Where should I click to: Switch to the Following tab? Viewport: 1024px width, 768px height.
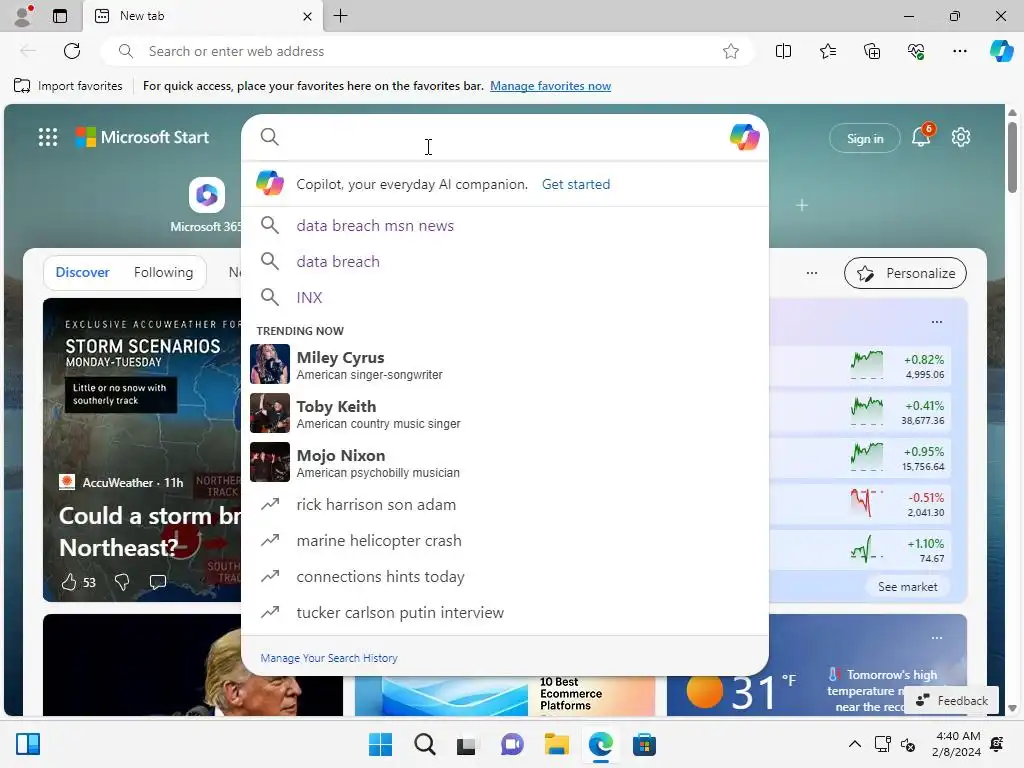click(163, 272)
